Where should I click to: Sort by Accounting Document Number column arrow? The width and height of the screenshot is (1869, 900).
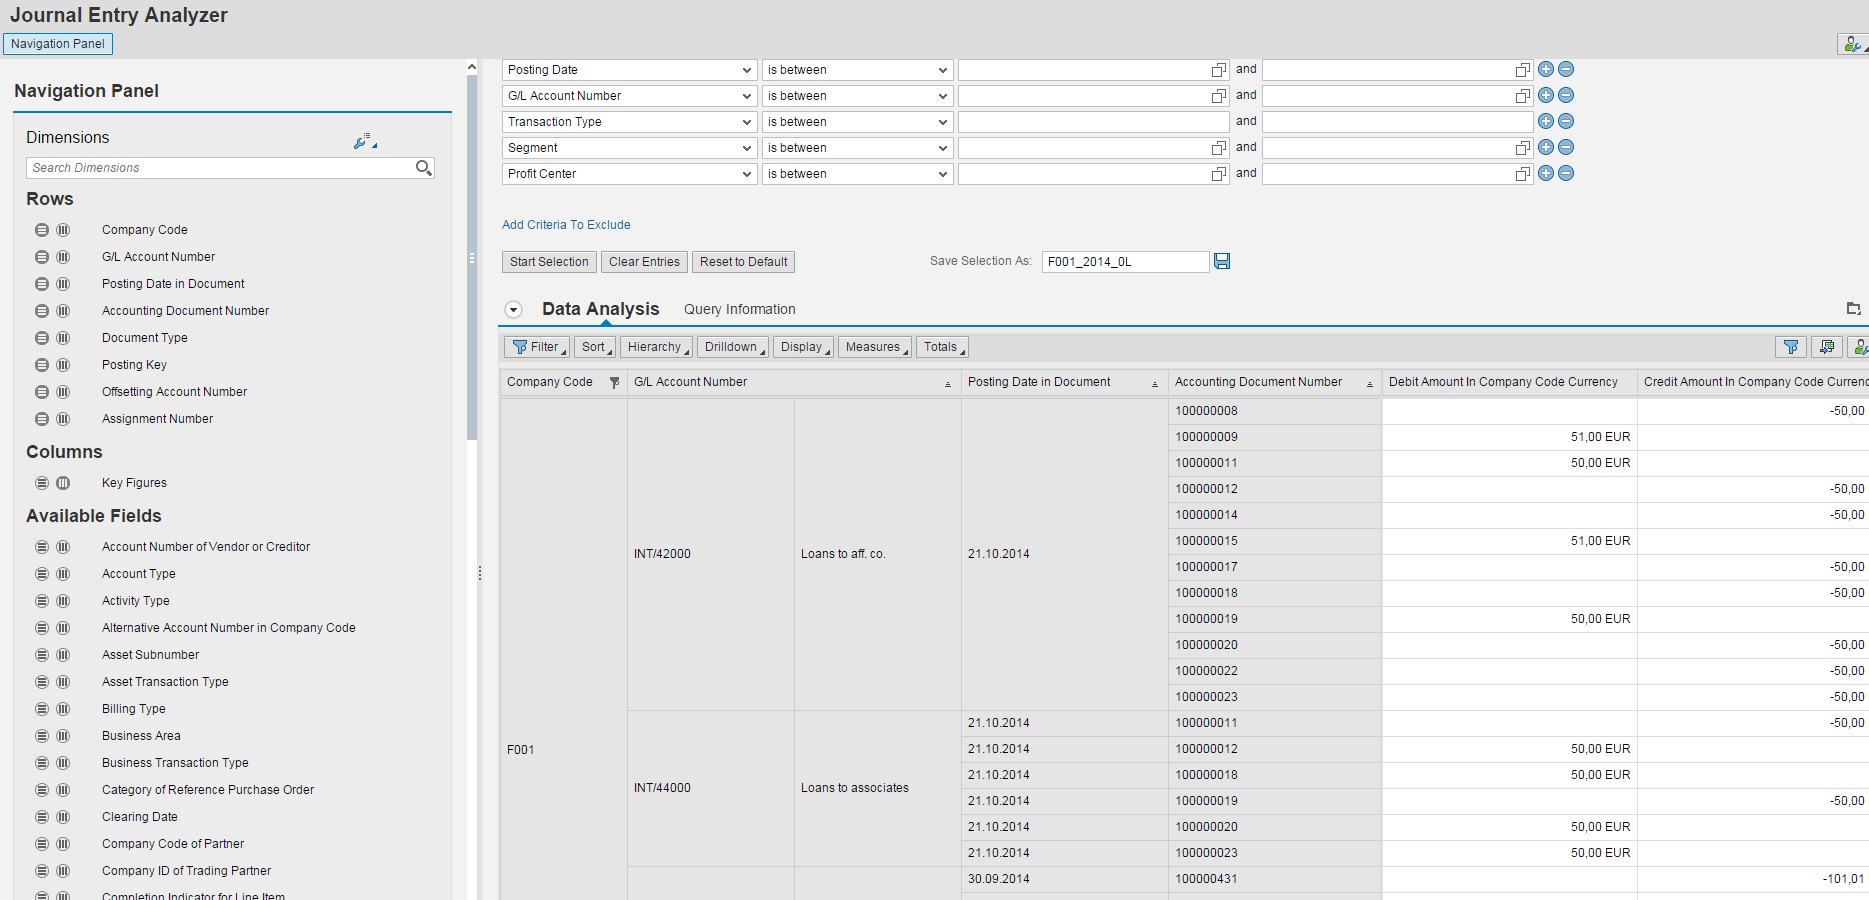tap(1370, 384)
